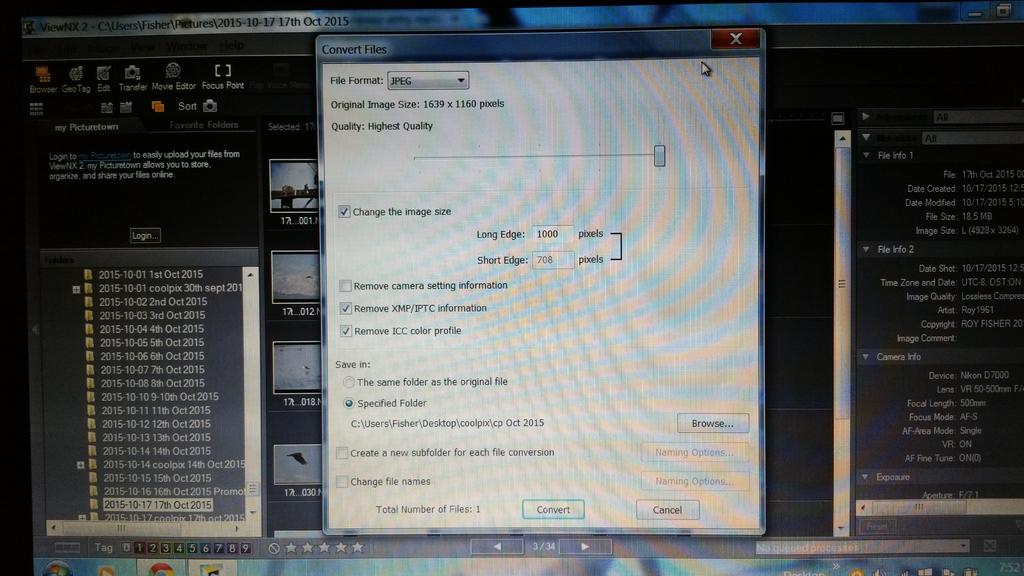
Task: Select folder 2015-10-17 17th Oct 2015
Action: click(x=157, y=505)
